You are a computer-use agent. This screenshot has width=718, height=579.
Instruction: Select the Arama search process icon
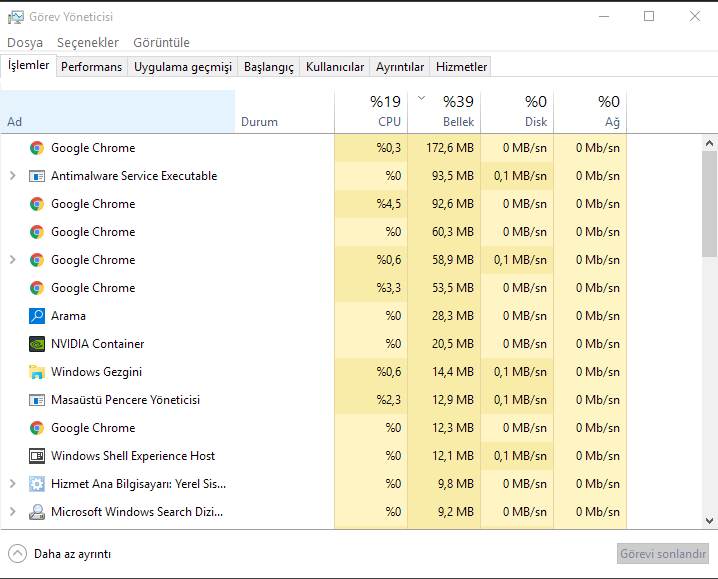point(37,316)
